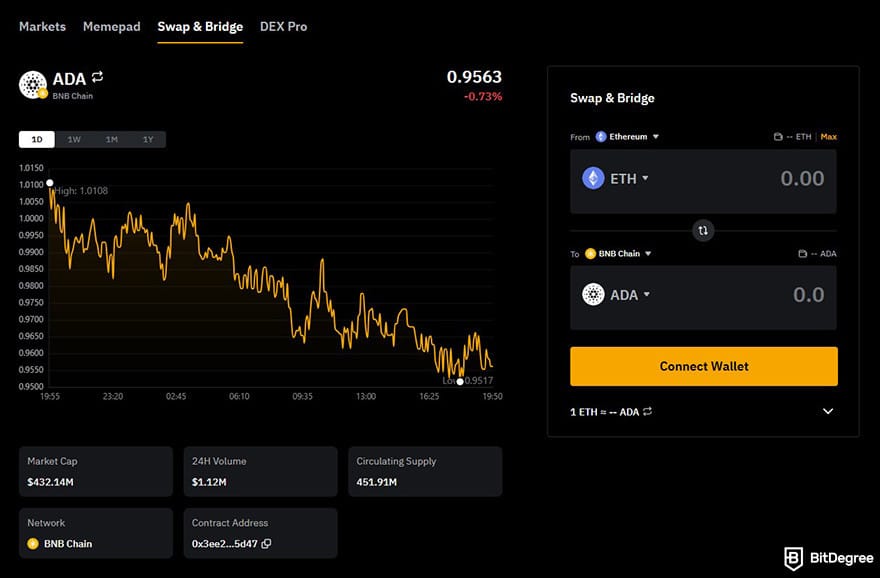Image resolution: width=880 pixels, height=578 pixels.
Task: Click the 0.00 ETH amount input field
Action: 802,178
